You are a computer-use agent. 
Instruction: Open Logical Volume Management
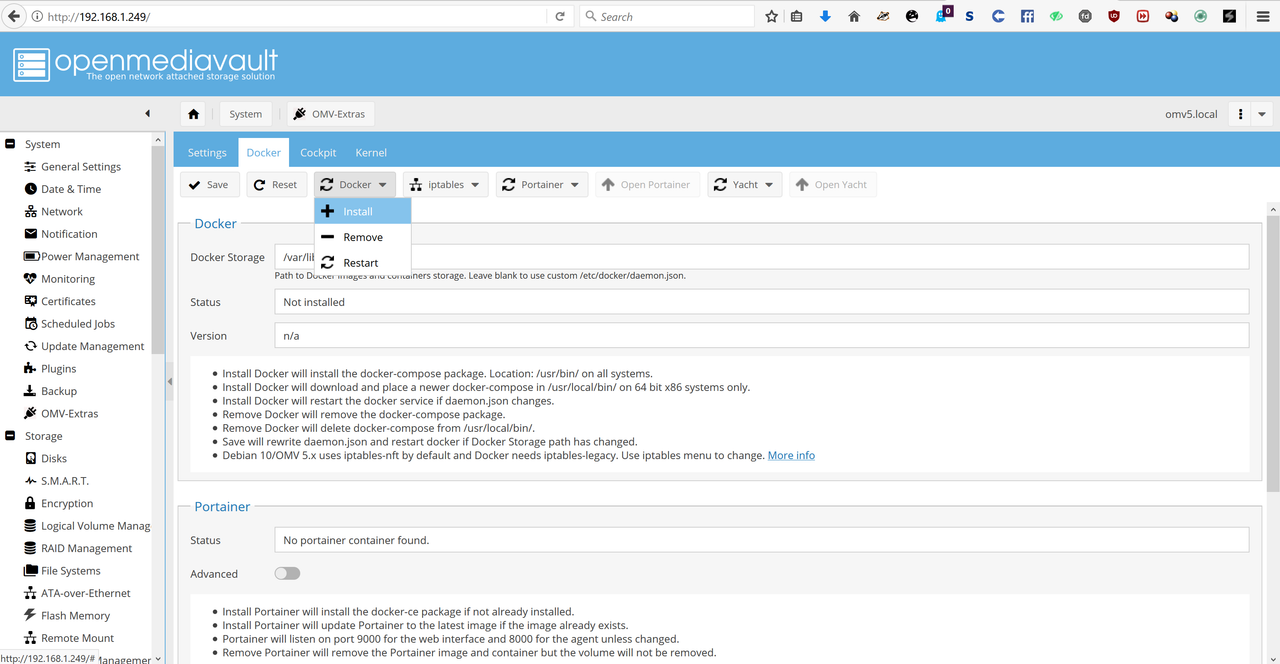(87, 526)
